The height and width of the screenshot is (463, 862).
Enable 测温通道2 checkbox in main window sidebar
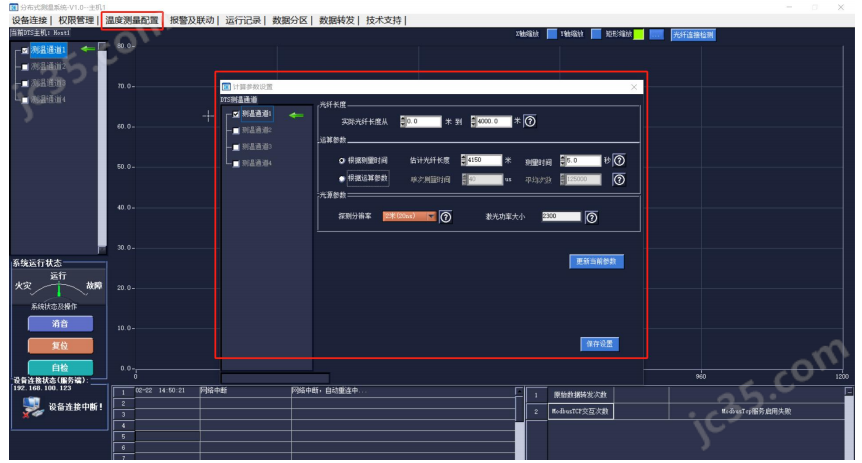25,67
